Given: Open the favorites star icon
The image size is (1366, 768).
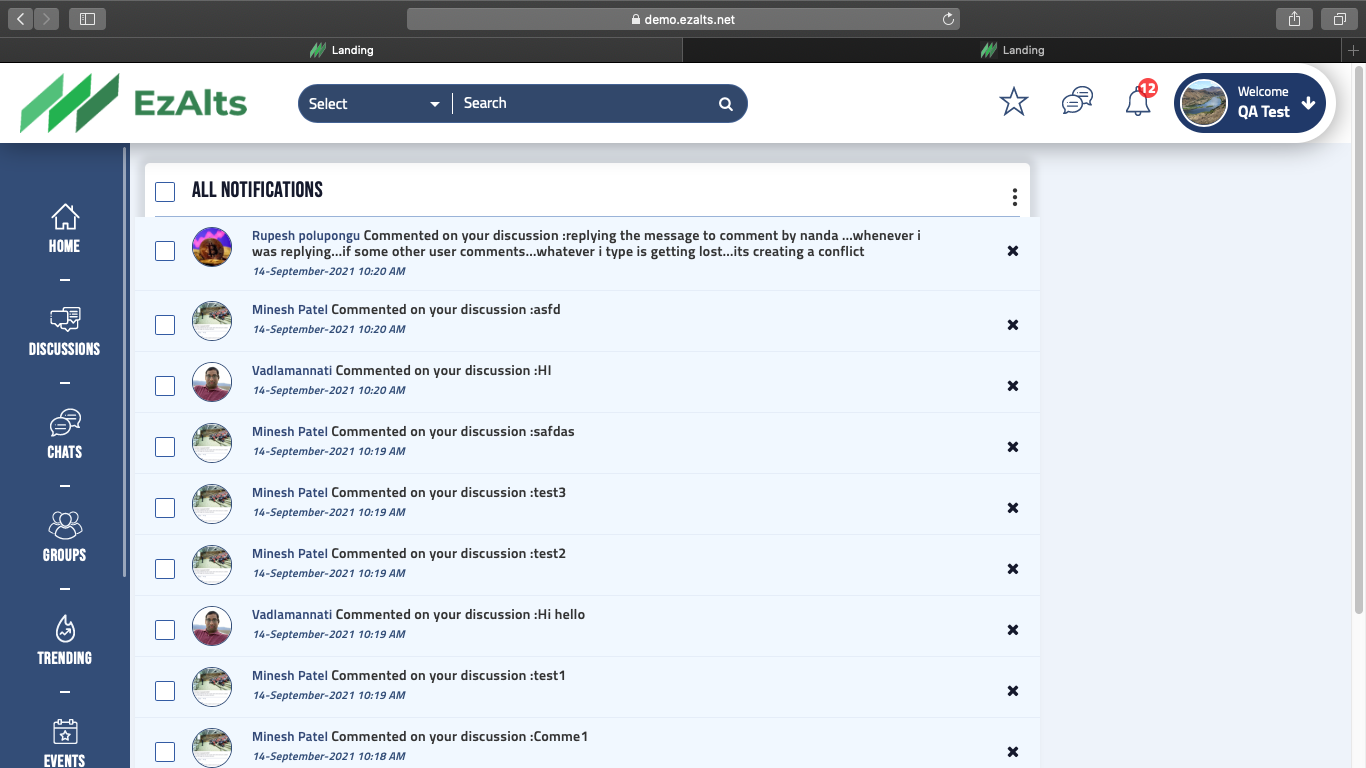Looking at the screenshot, I should (x=1013, y=102).
